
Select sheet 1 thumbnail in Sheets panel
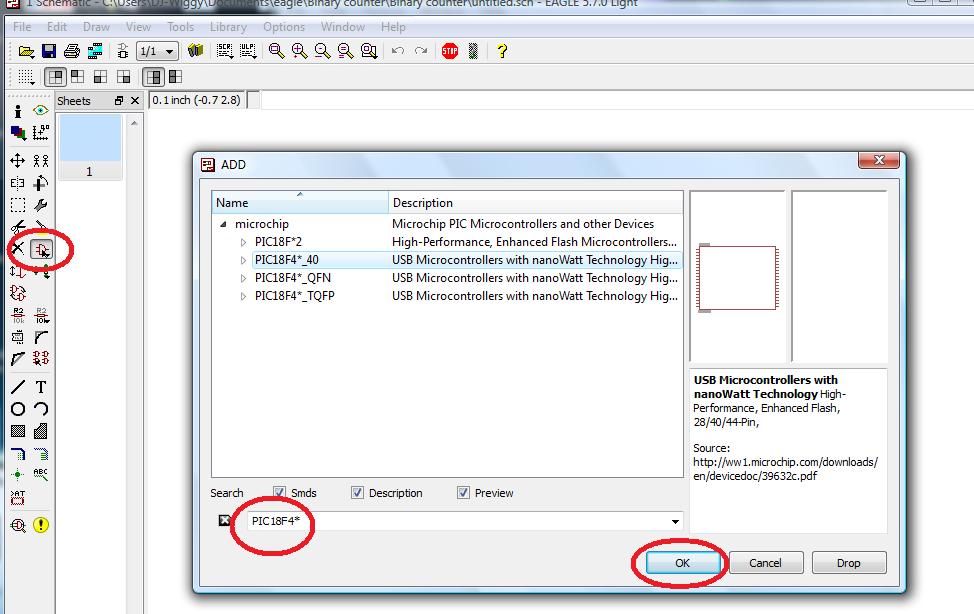(89, 148)
